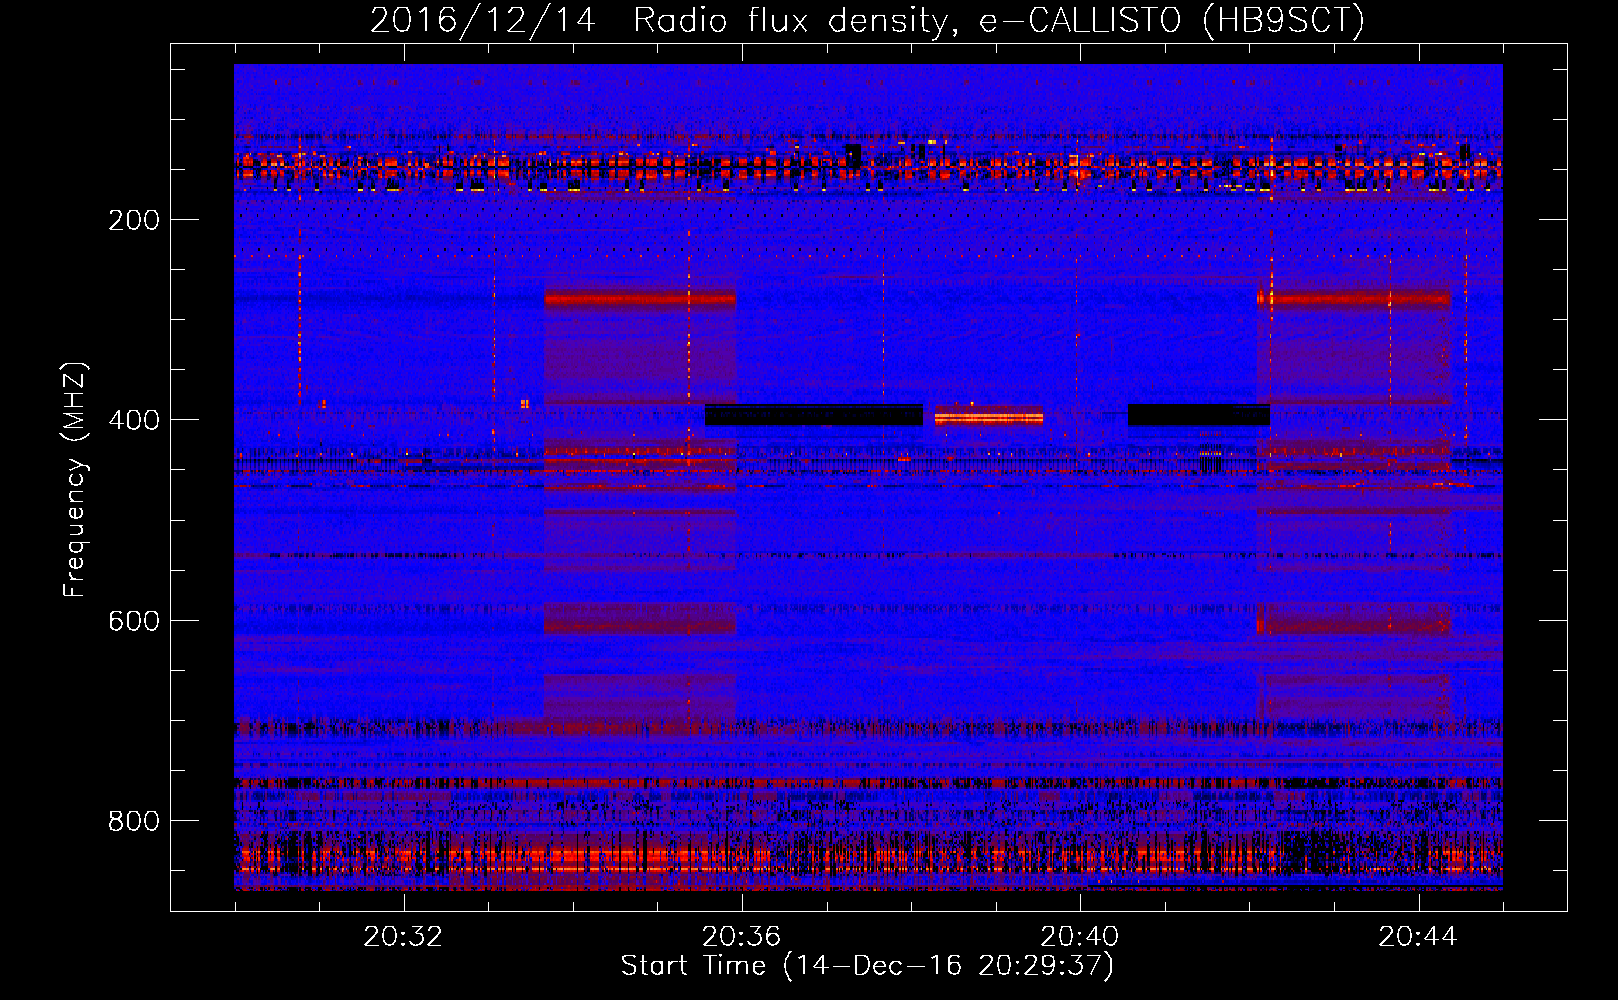Click the 20:36 time tick label
The width and height of the screenshot is (1618, 1000).
[741, 937]
